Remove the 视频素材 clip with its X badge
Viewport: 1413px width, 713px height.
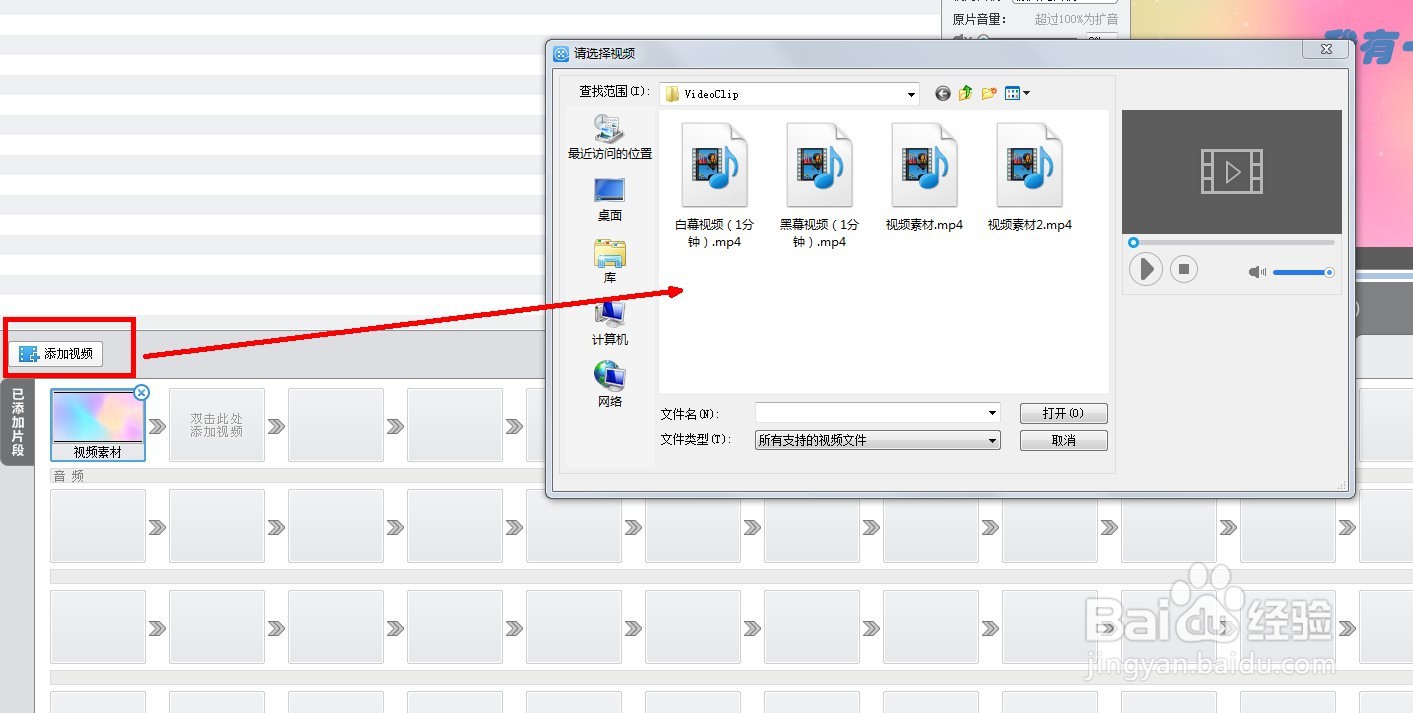point(141,393)
